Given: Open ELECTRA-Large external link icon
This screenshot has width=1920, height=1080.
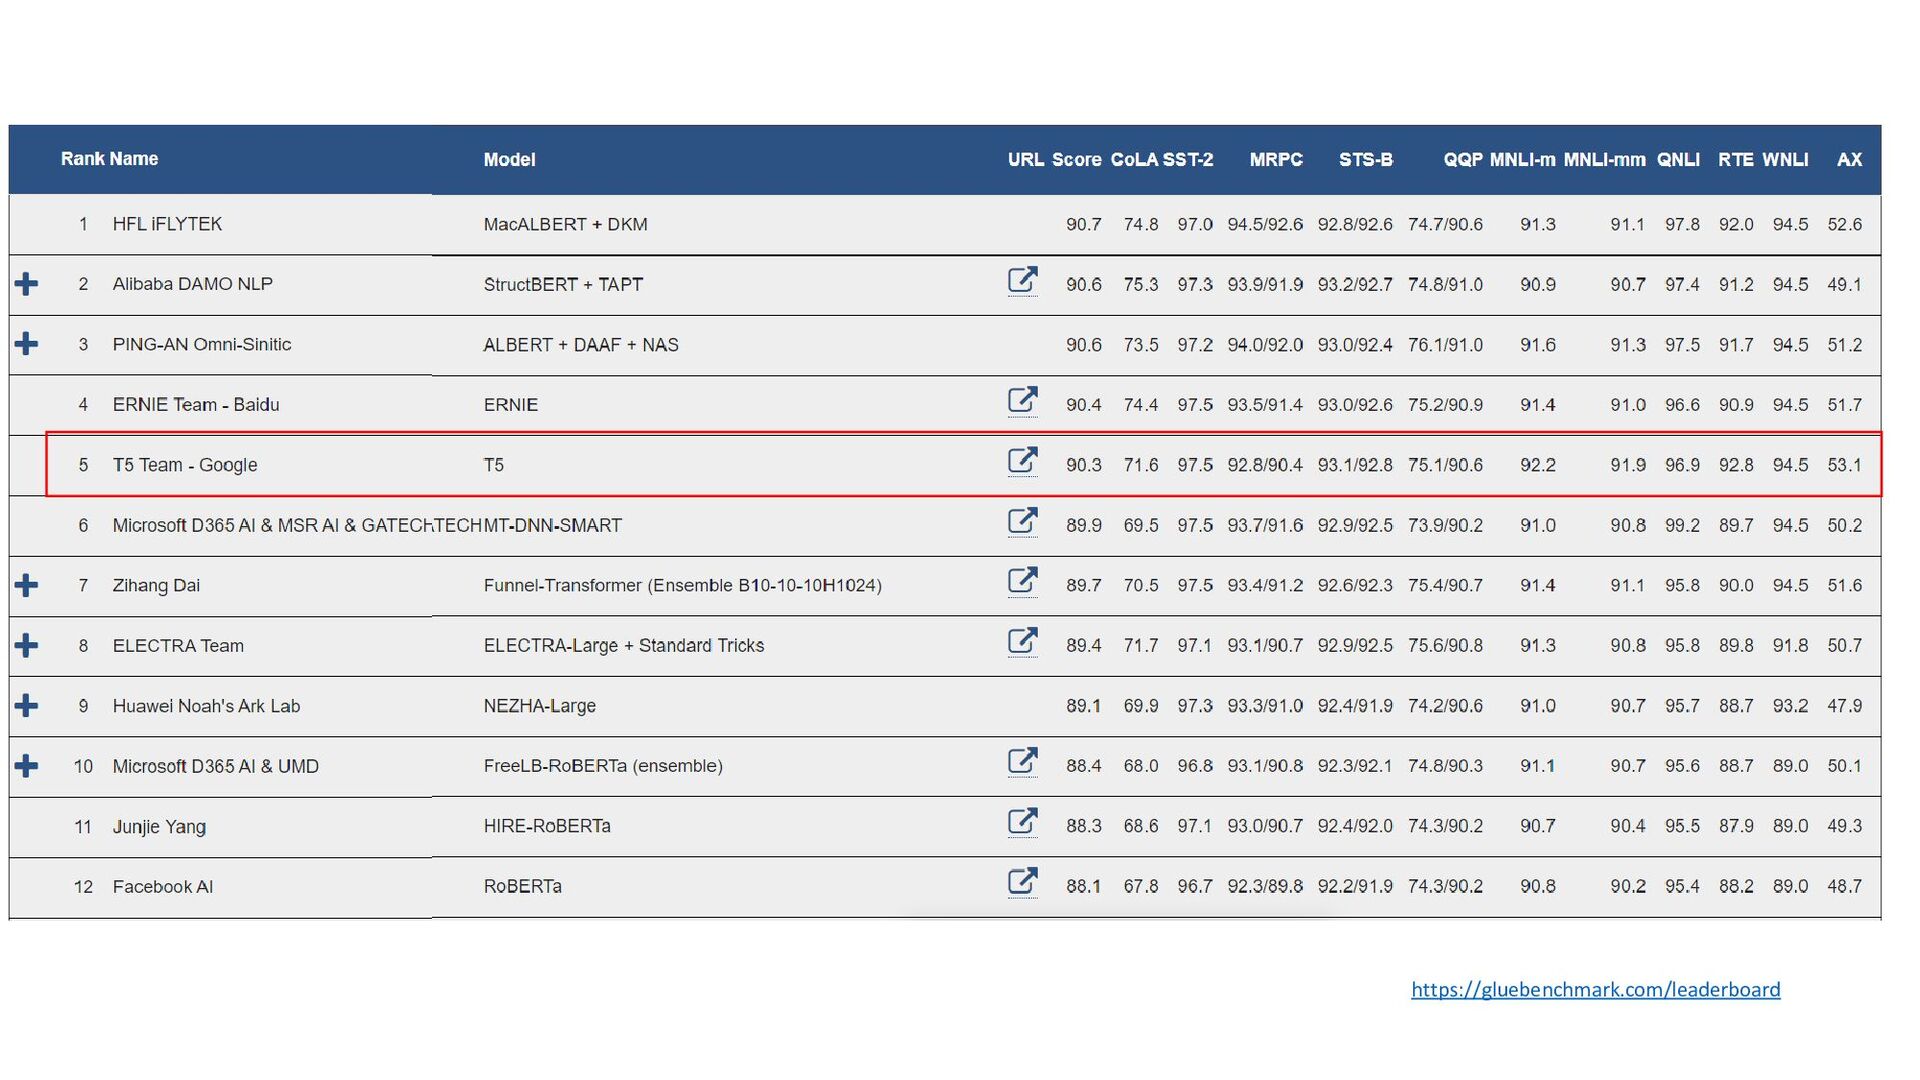Looking at the screenshot, I should coord(1022,642).
